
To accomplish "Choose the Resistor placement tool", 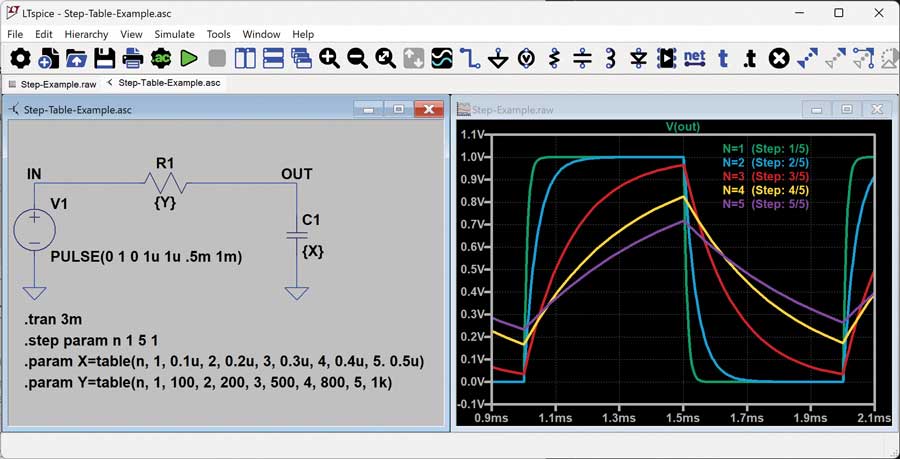I will (554, 59).
